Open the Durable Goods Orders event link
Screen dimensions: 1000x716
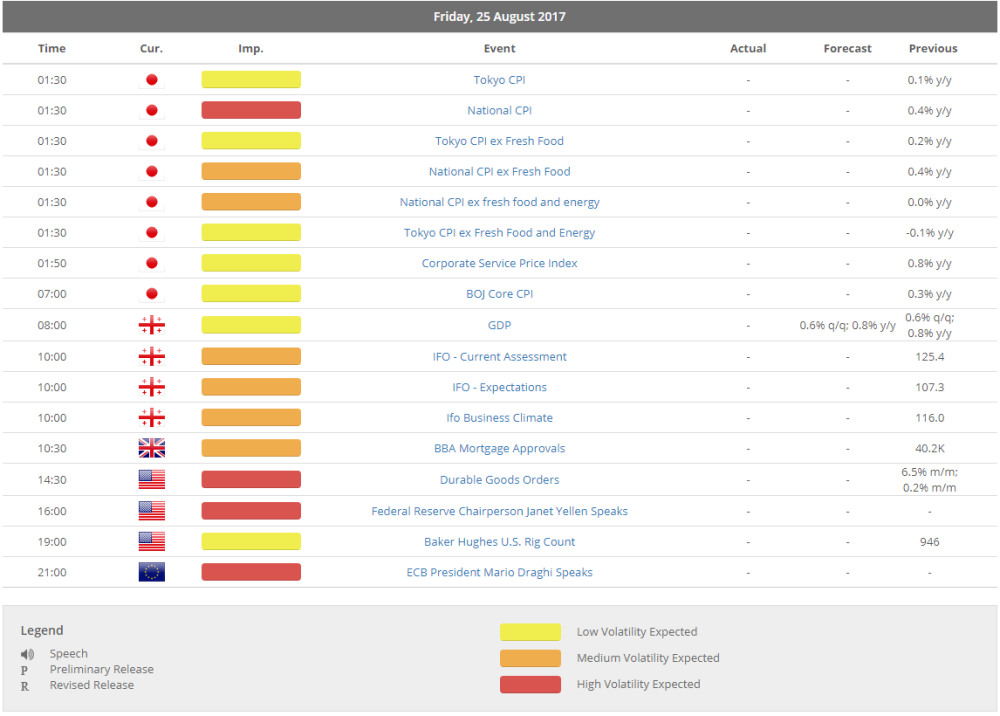499,479
